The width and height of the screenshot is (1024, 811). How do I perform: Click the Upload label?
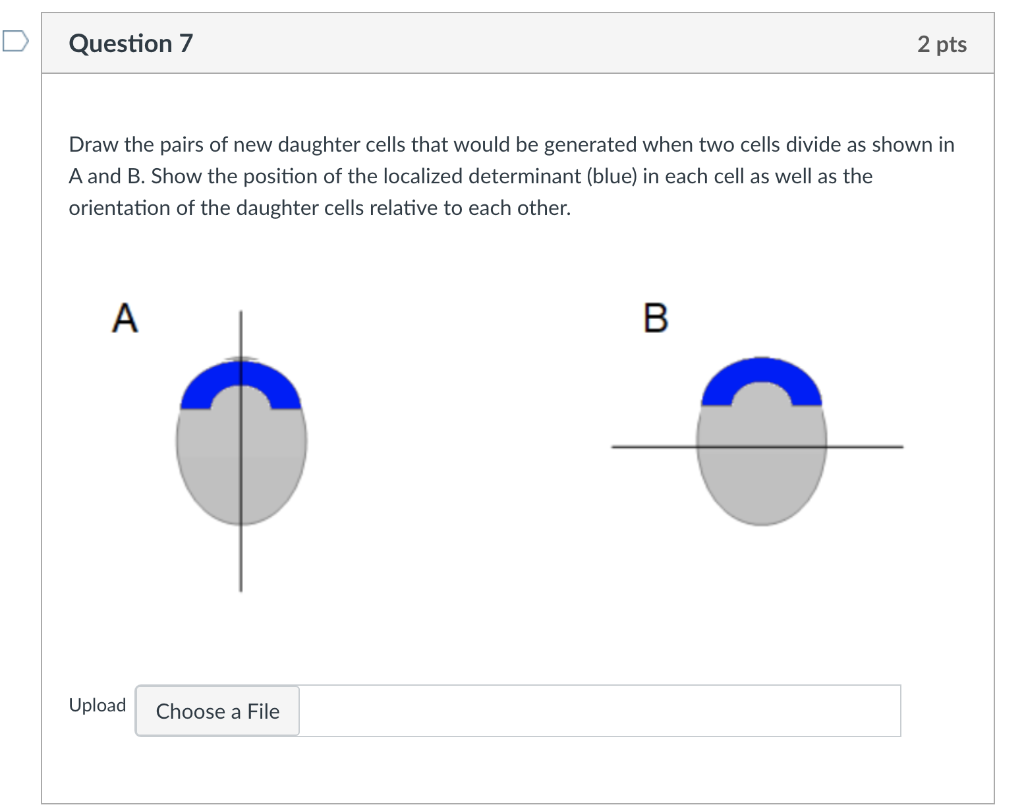[97, 705]
